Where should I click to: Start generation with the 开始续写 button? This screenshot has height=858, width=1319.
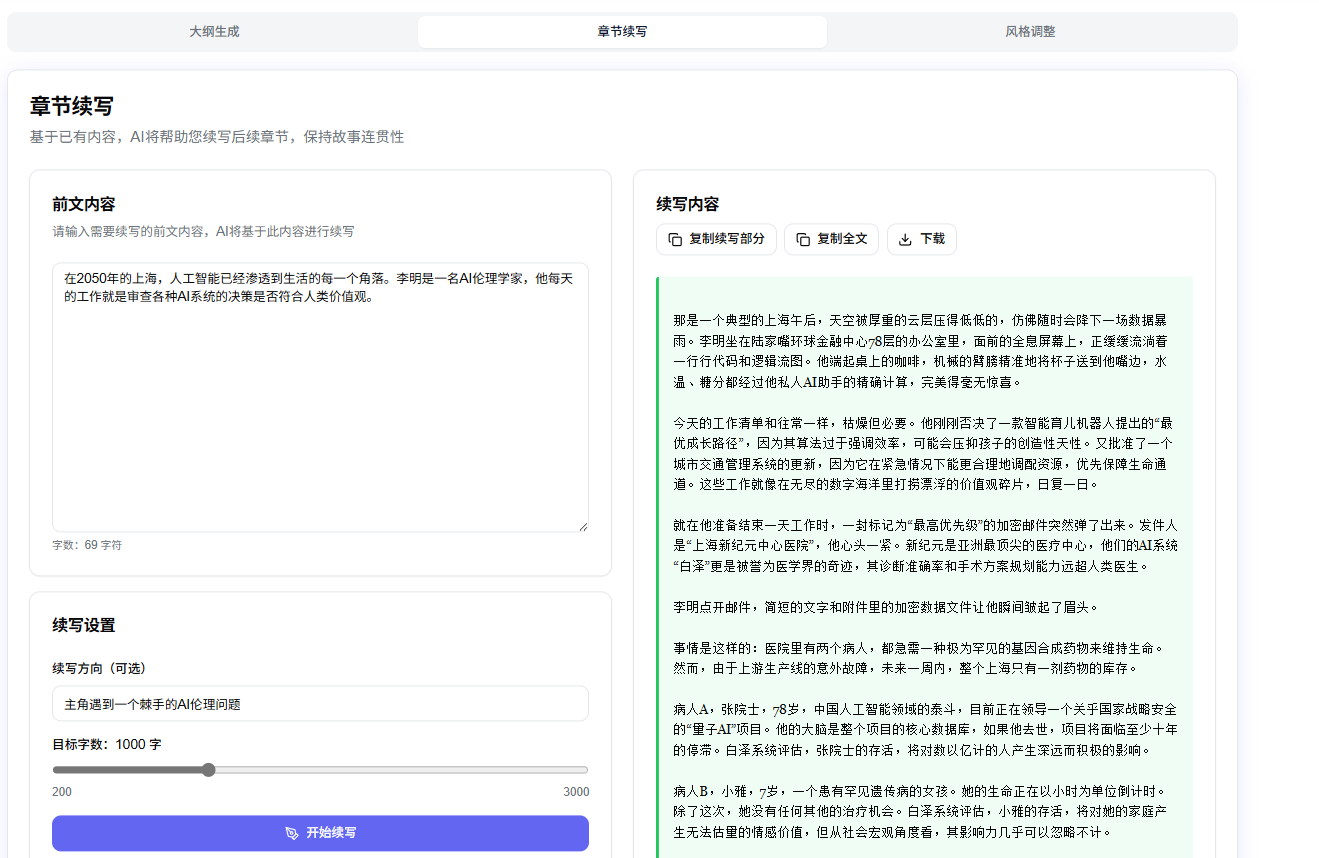(320, 833)
